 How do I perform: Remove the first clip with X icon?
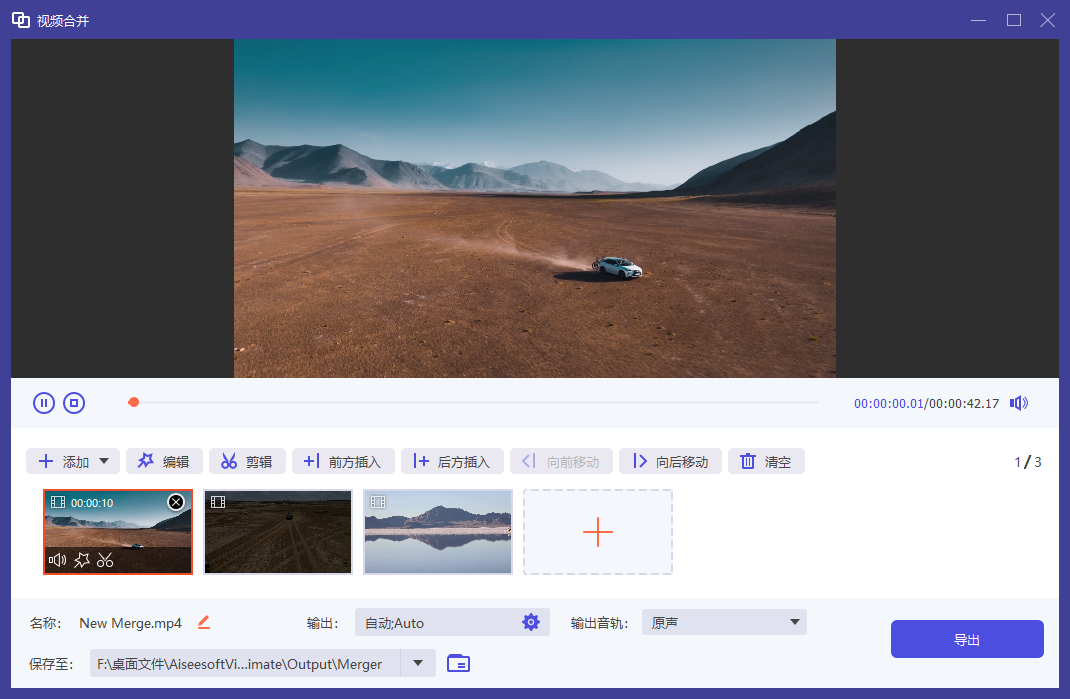click(176, 502)
